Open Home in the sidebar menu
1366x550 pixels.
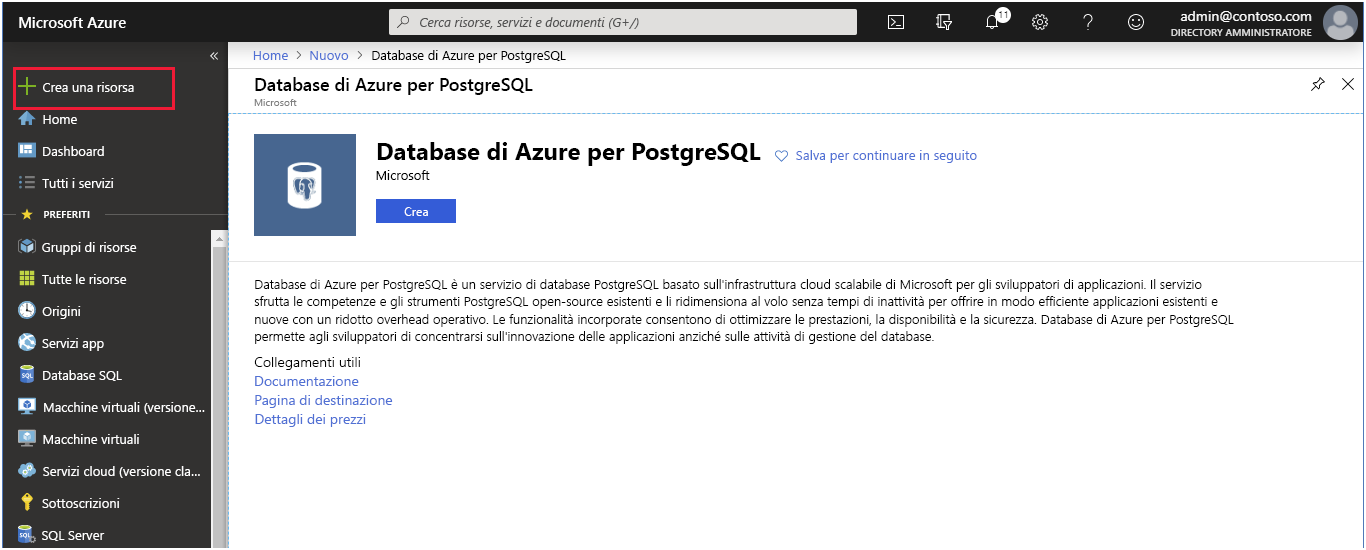pyautogui.click(x=59, y=120)
